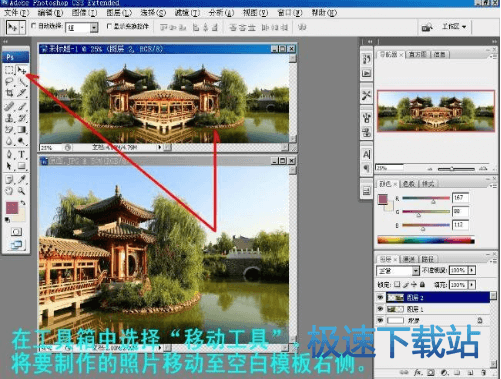Open 图像(I) menu
501x379 pixels.
(85, 13)
